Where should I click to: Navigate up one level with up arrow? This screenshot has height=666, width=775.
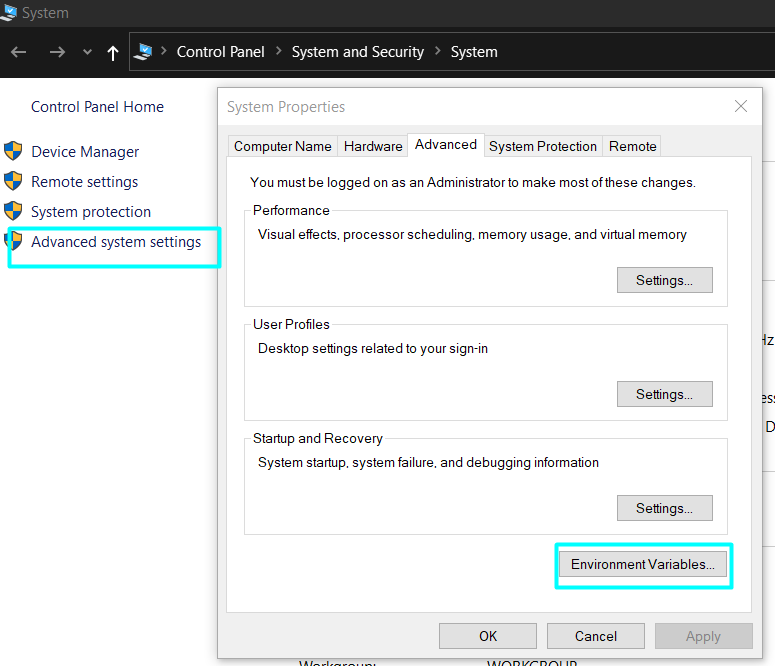(113, 52)
